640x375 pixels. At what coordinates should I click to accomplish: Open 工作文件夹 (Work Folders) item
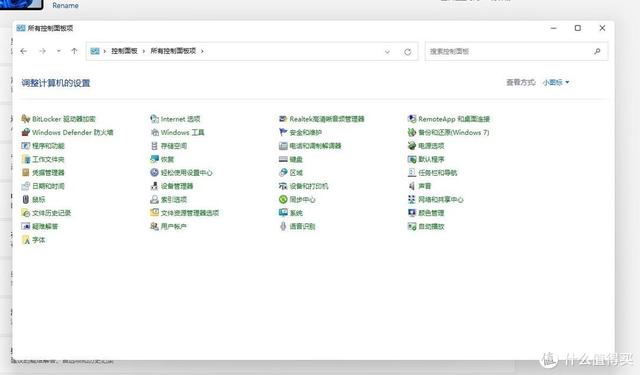click(x=43, y=159)
